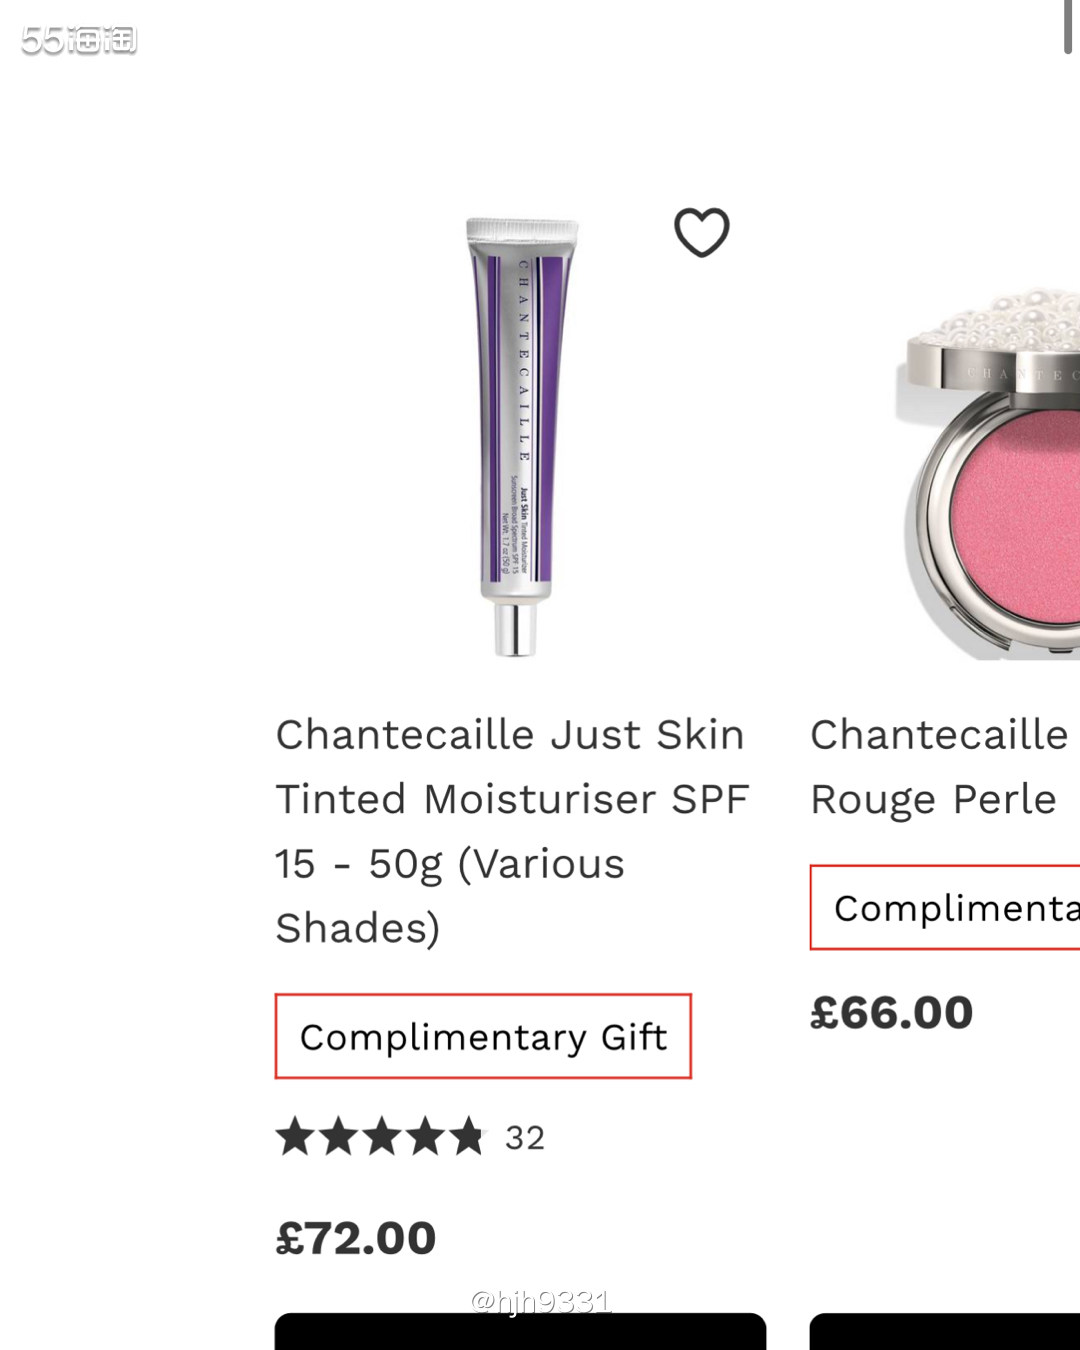Image resolution: width=1080 pixels, height=1350 pixels.
Task: Click the @hjh9331 watermark text
Action: point(540,1301)
